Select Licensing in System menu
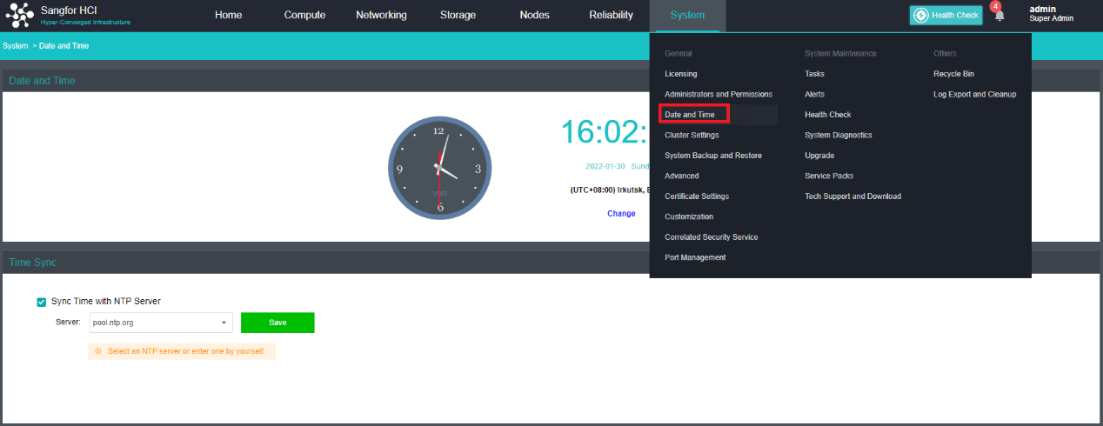1103x426 pixels. point(681,74)
